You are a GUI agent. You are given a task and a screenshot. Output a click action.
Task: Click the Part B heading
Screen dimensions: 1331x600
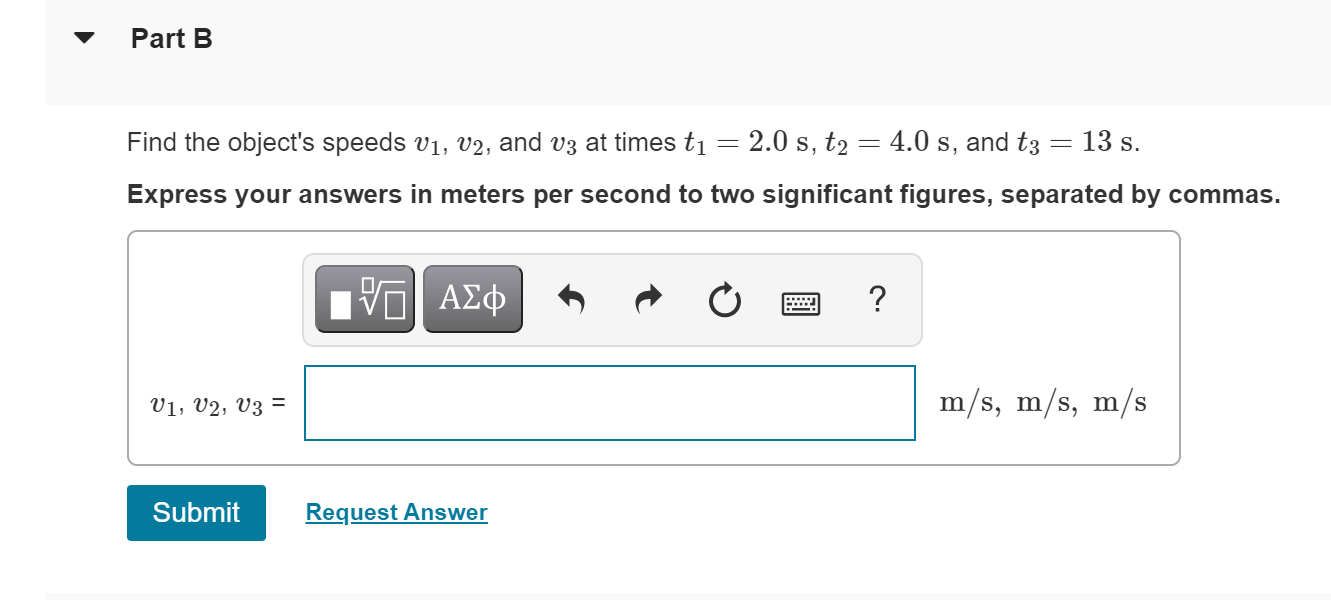click(x=171, y=38)
